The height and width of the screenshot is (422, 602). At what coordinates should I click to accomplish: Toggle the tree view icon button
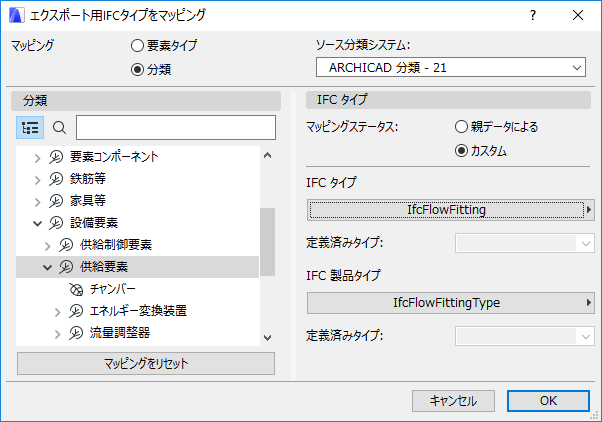click(30, 128)
